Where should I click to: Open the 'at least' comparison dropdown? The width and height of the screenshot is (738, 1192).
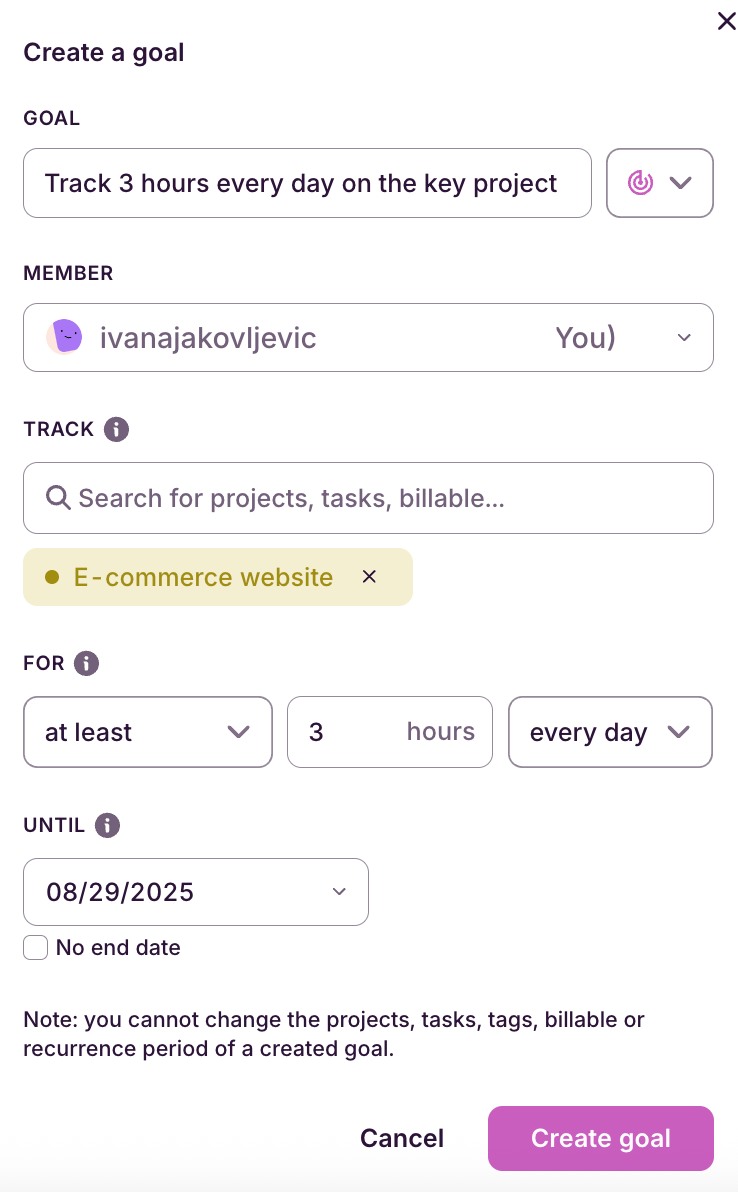coord(148,732)
